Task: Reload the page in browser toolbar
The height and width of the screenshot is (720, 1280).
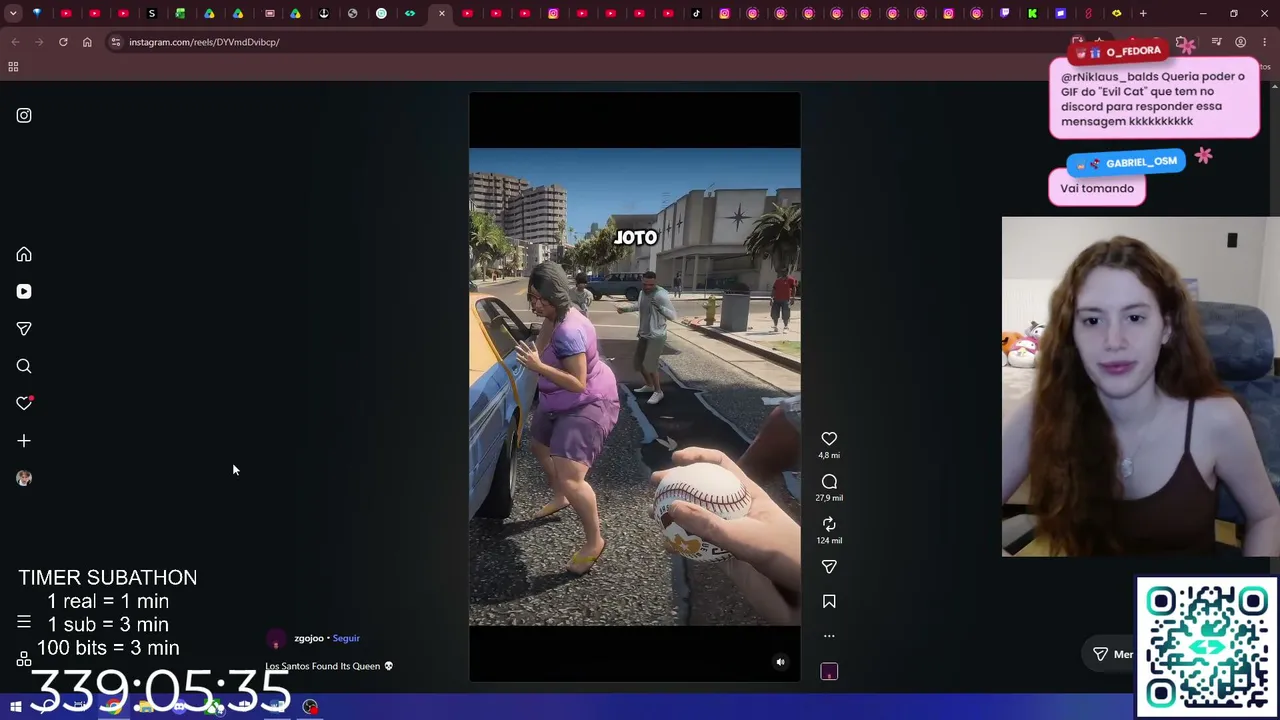Action: [63, 42]
